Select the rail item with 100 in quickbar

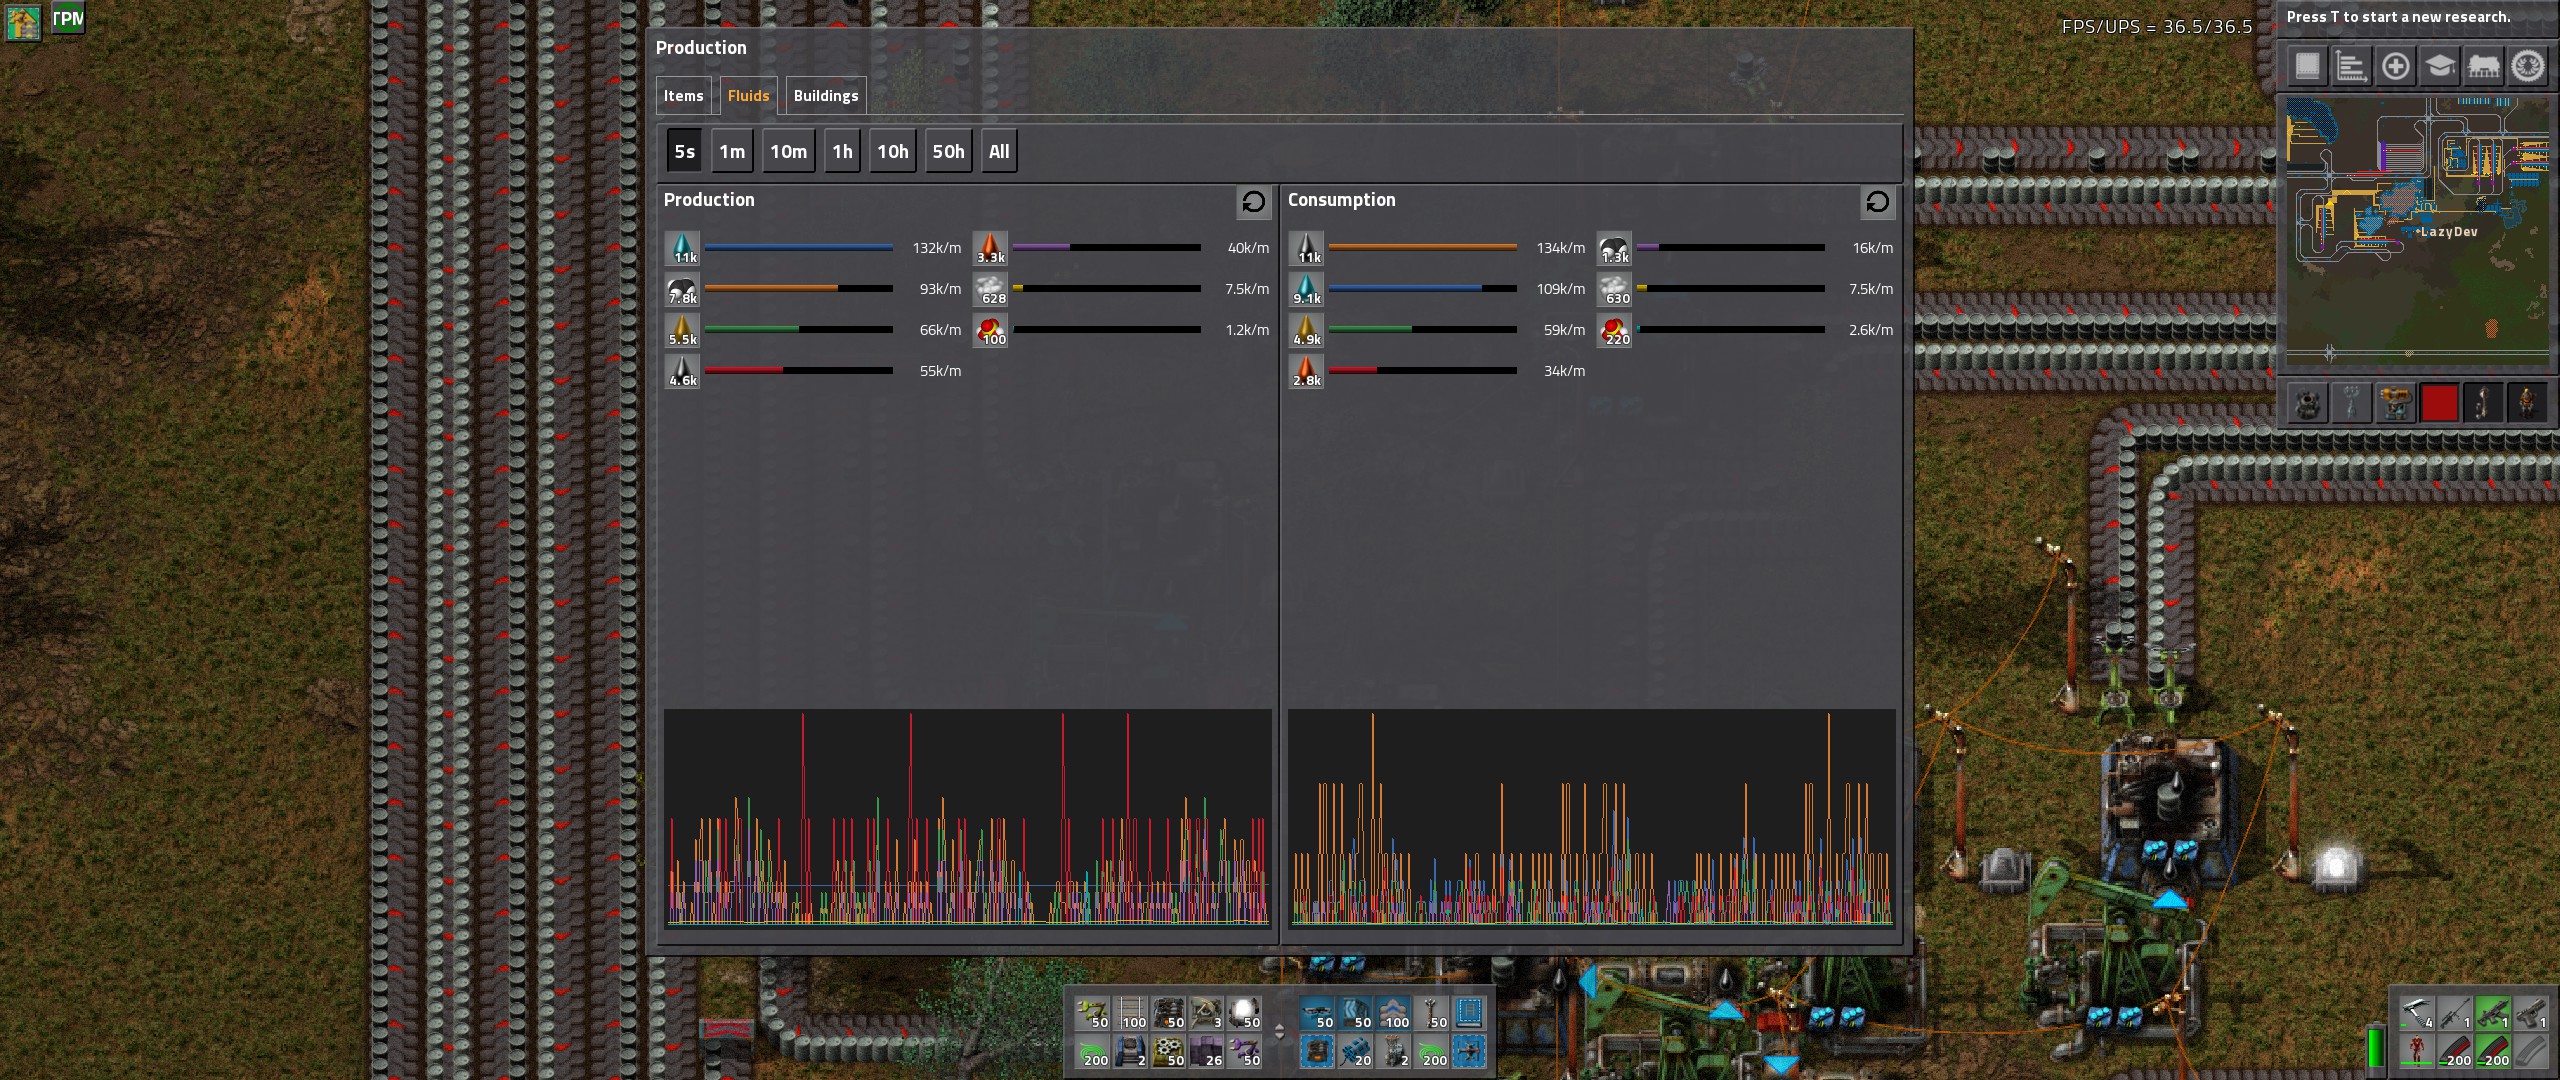pyautogui.click(x=1131, y=1013)
